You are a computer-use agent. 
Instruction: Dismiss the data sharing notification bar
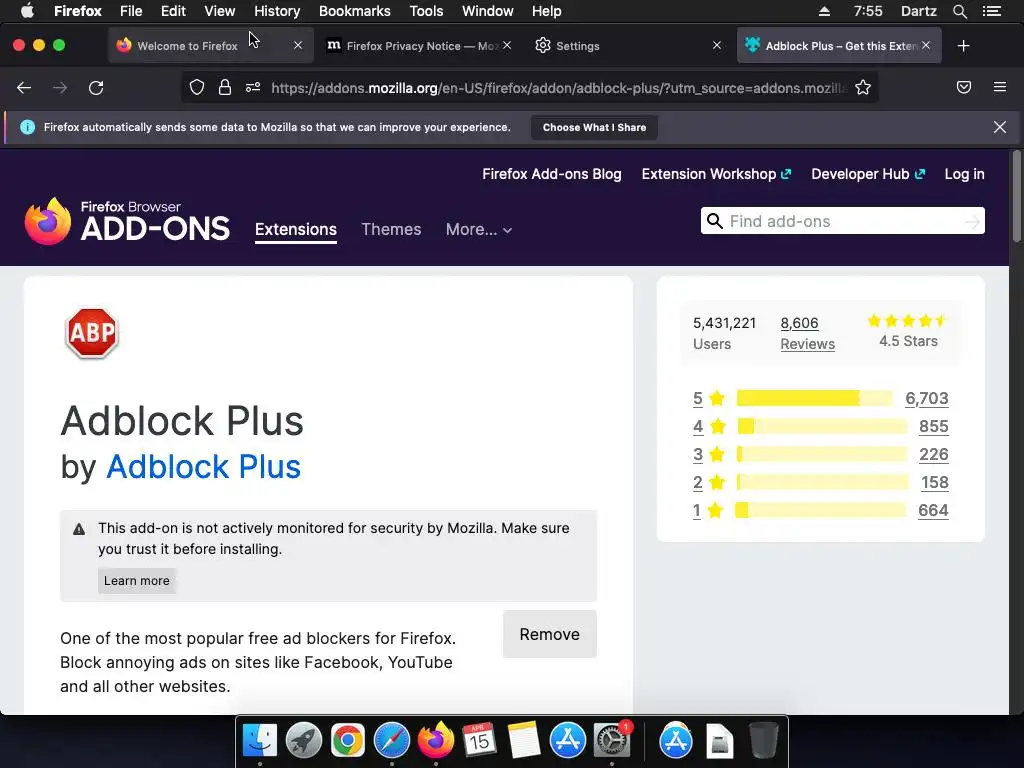pos(999,127)
